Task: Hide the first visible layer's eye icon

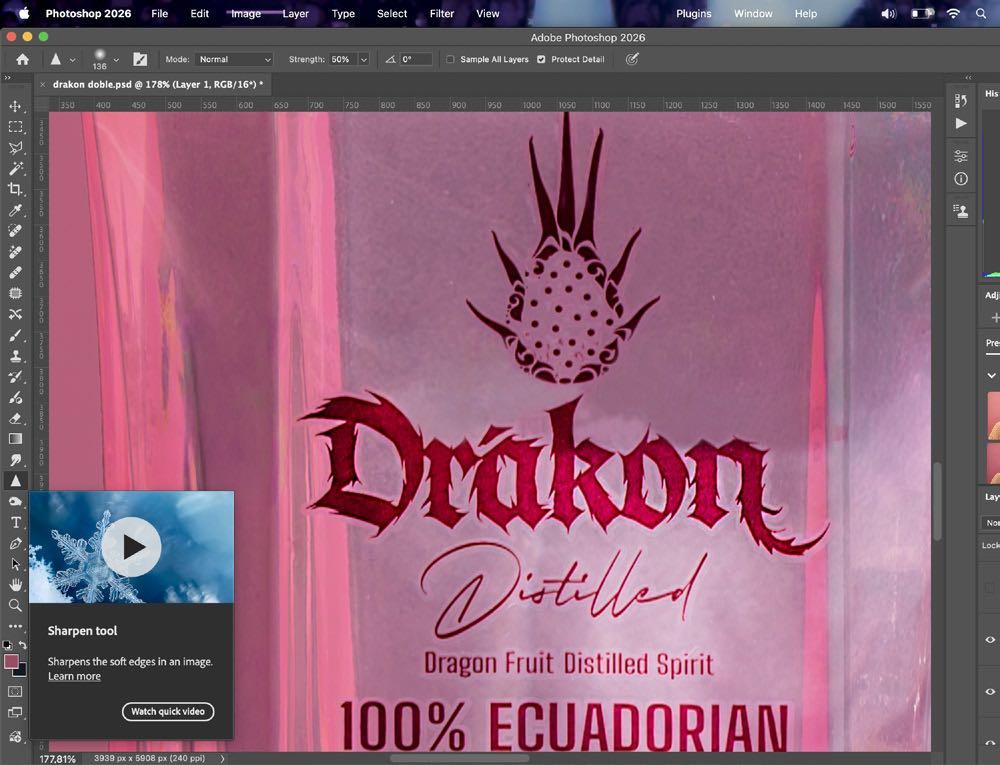Action: 990,639
